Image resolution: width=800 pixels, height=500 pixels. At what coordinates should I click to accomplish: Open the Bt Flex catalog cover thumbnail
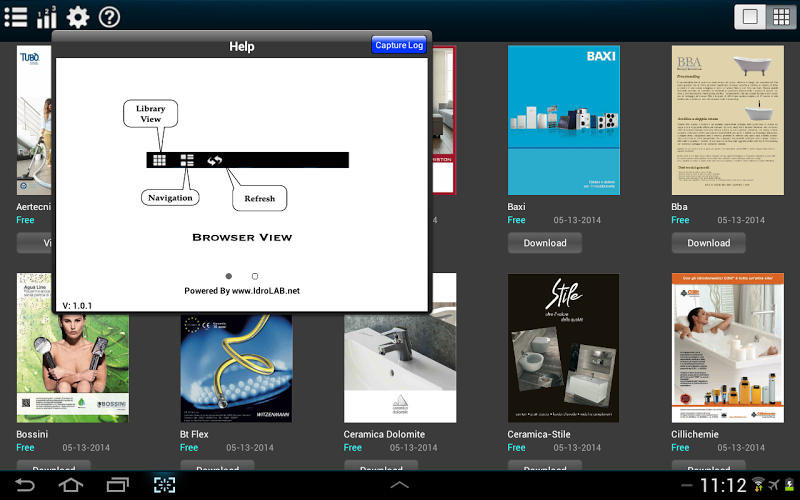coord(236,368)
